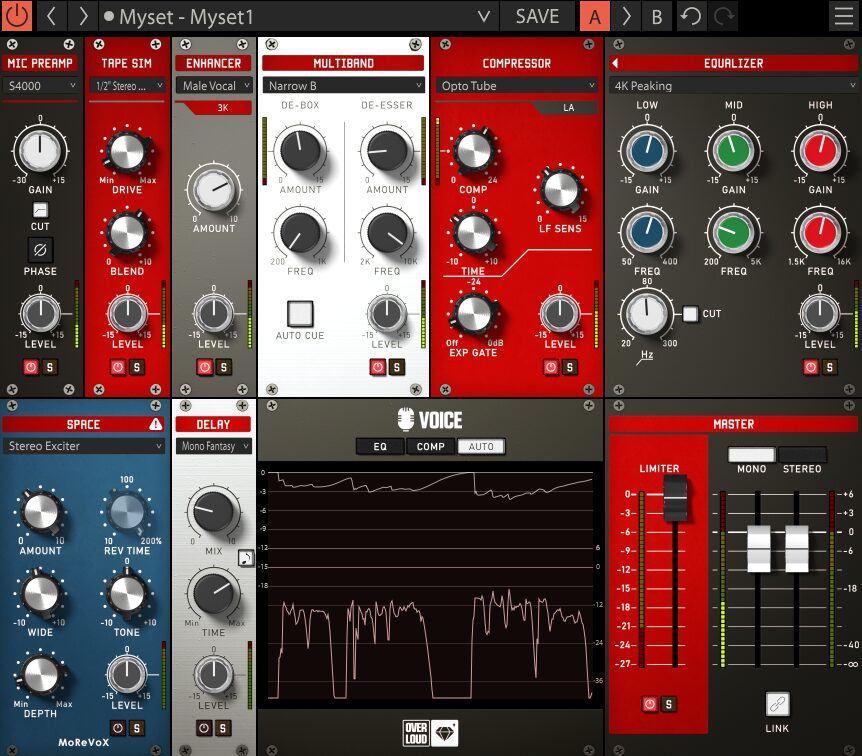This screenshot has width=862, height=756.
Task: Click the main power button in top bar
Action: click(18, 16)
